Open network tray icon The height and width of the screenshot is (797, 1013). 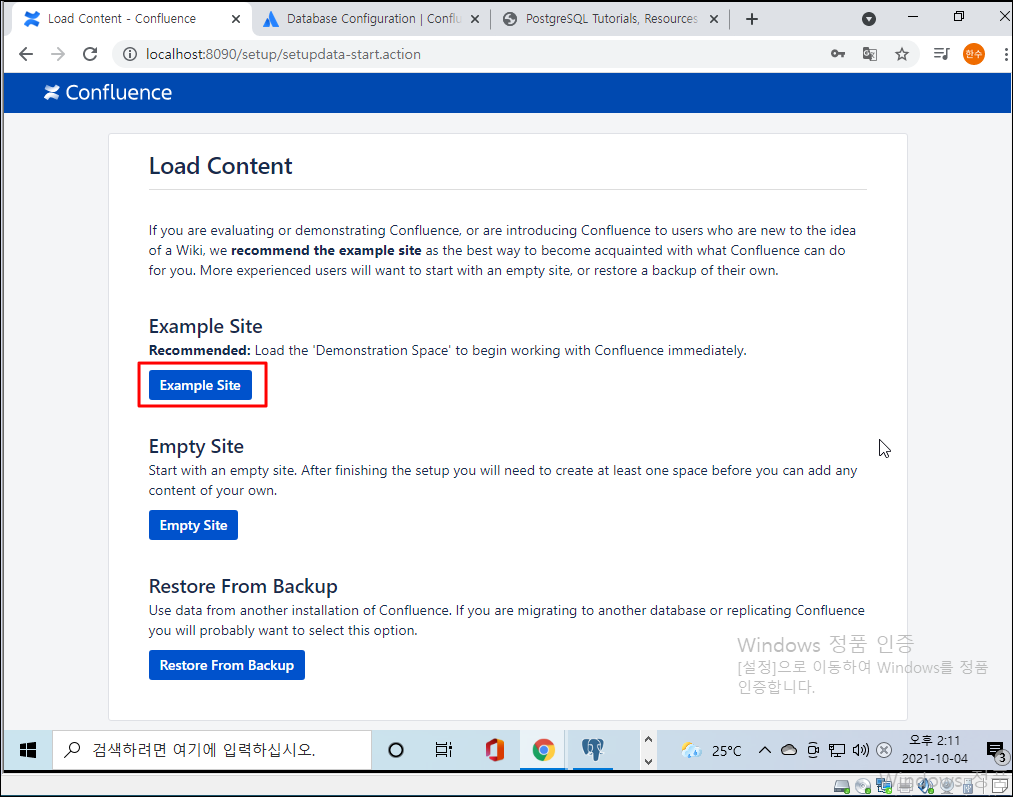point(837,750)
